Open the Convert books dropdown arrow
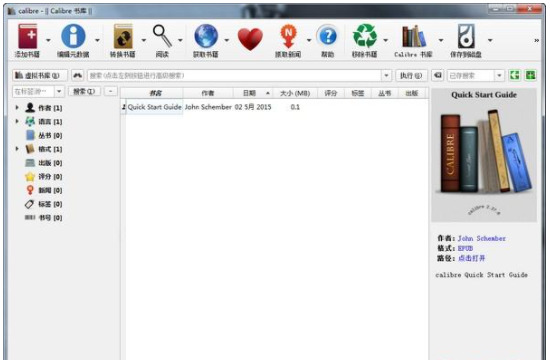This screenshot has width=550, height=360. 143,40
